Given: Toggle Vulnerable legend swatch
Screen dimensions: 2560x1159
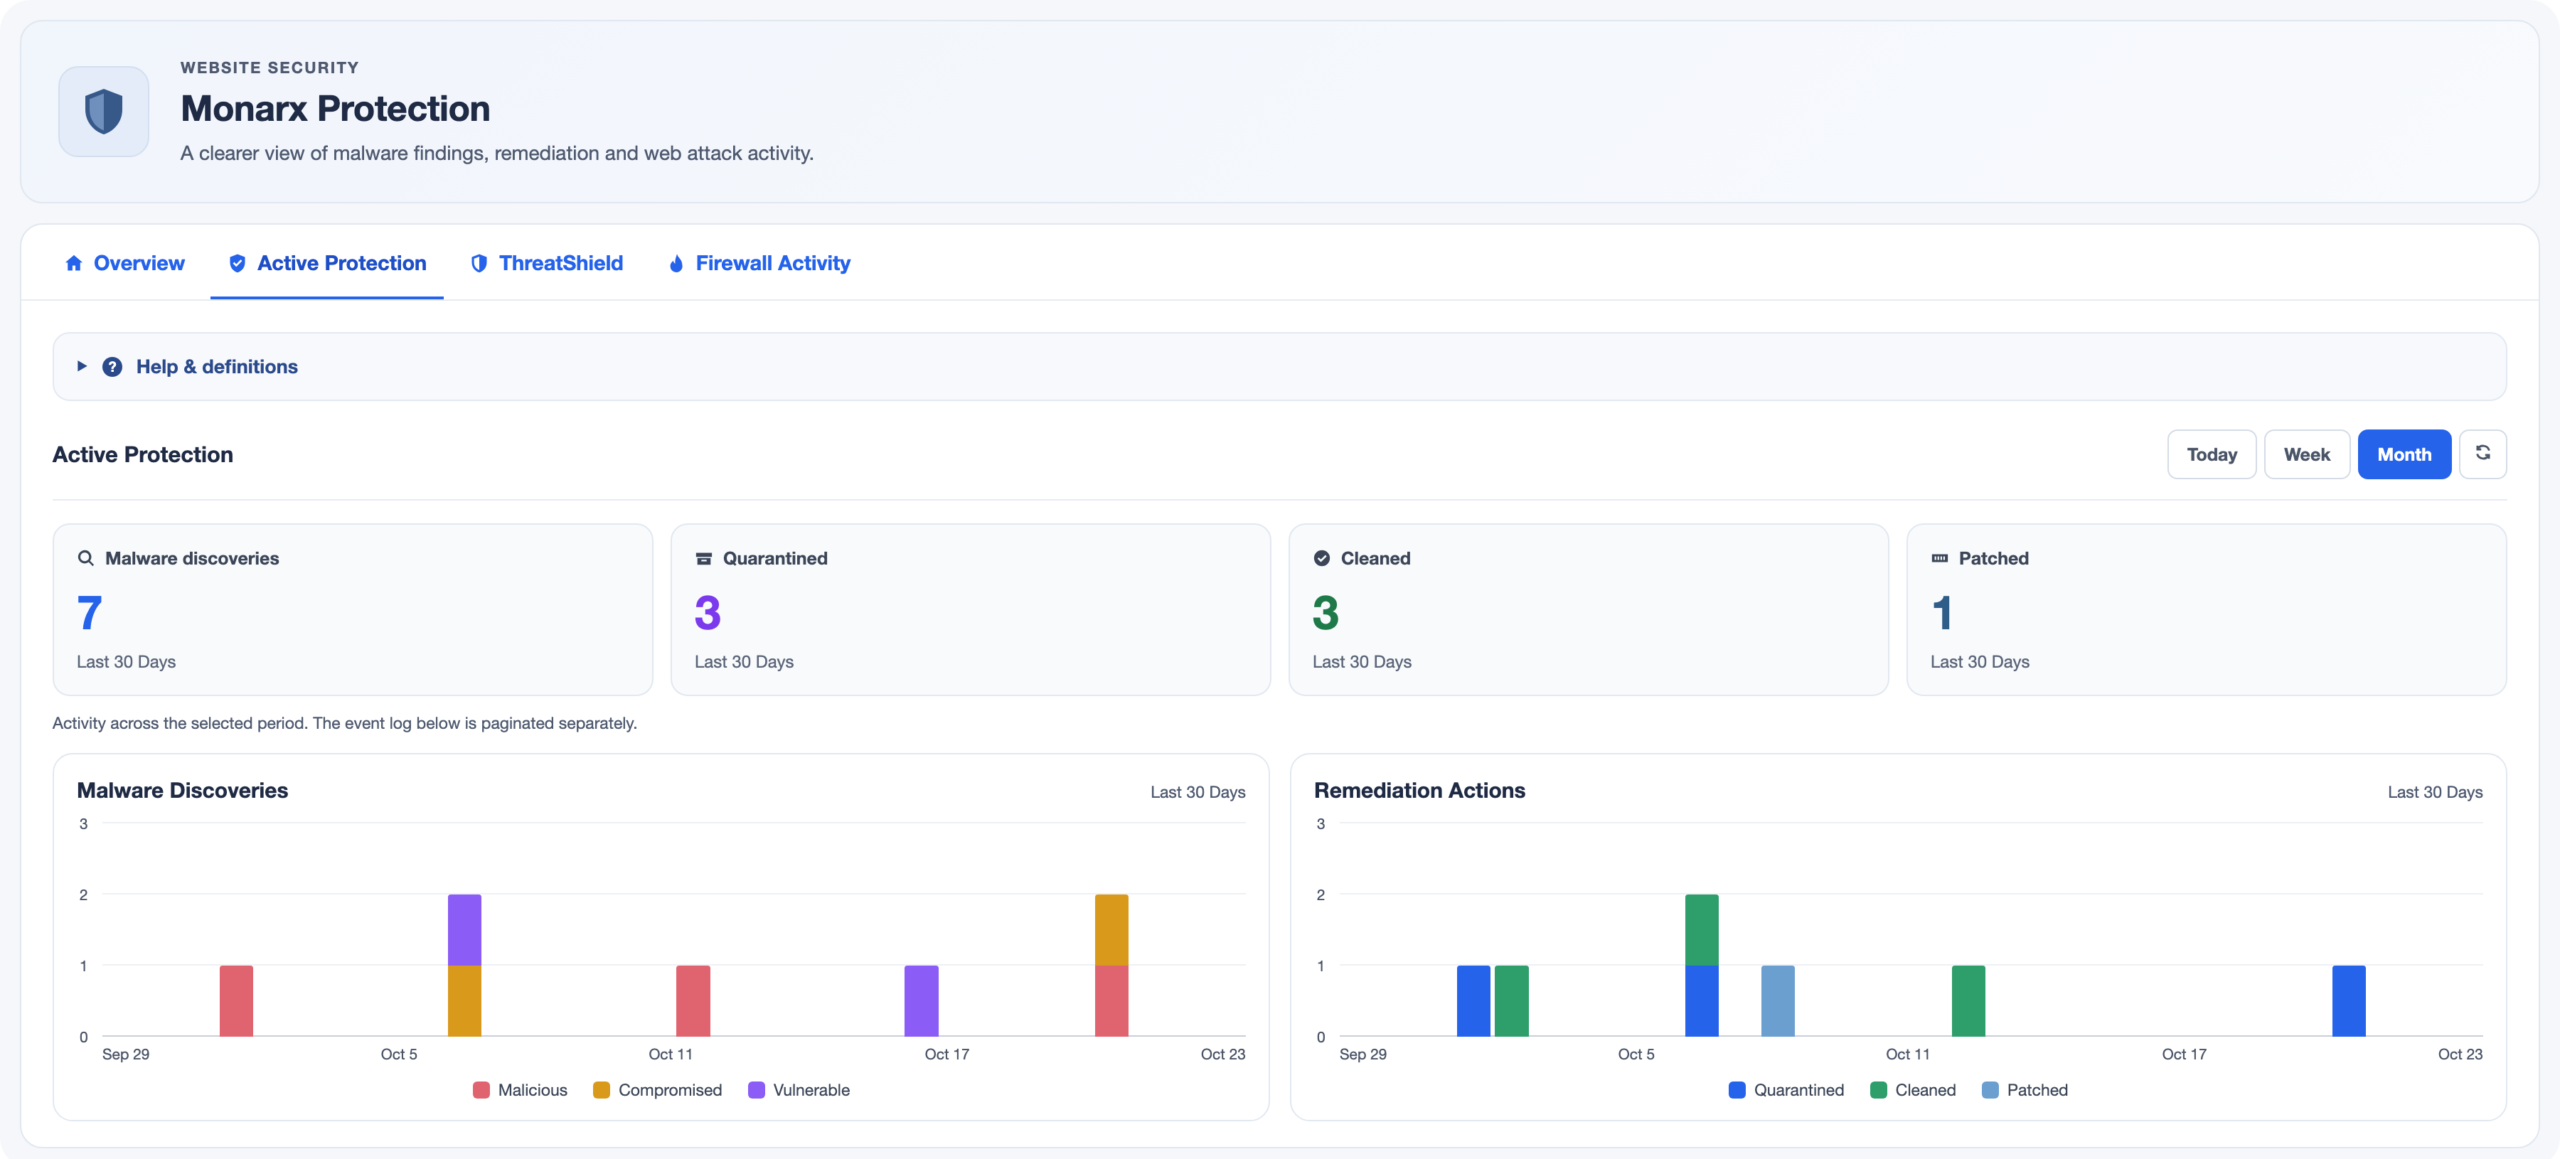Looking at the screenshot, I should pos(756,1090).
